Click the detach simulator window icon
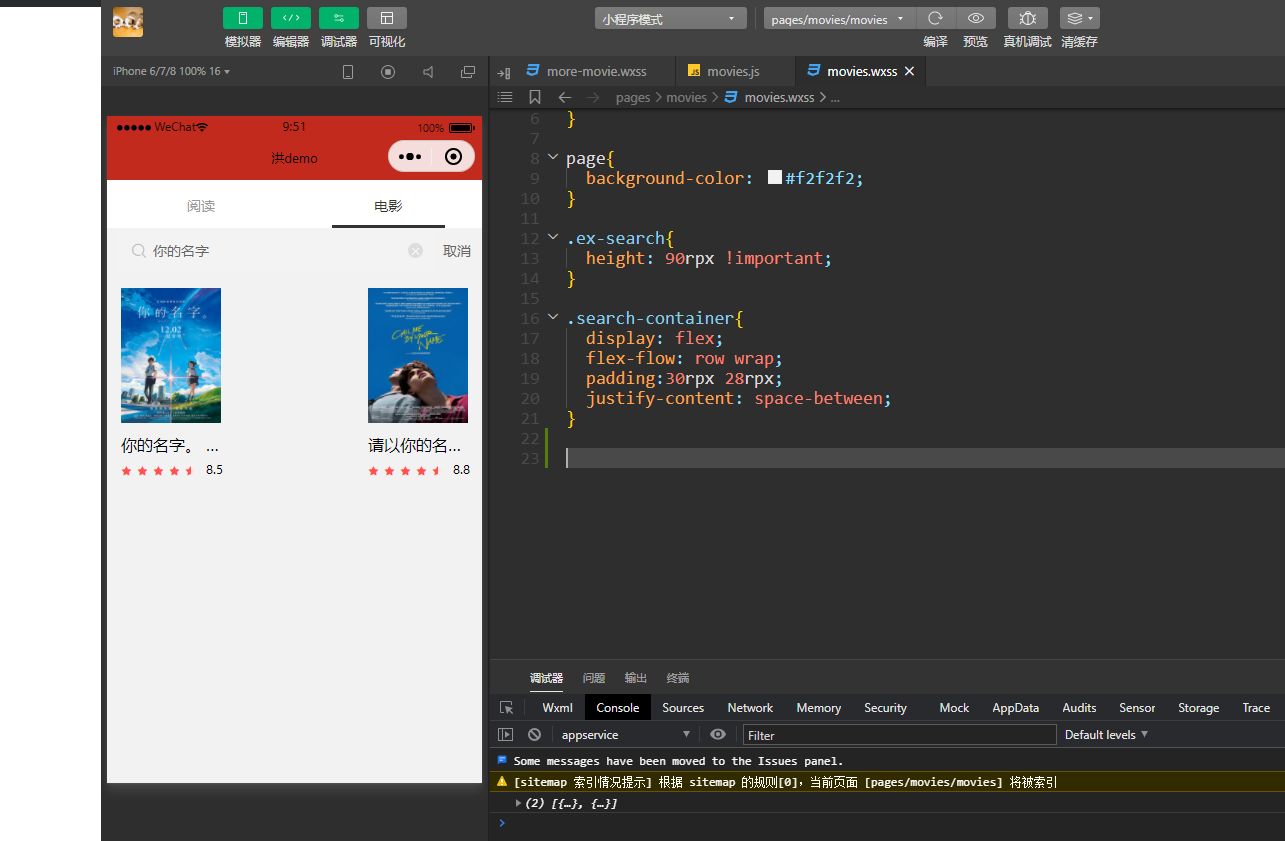 tap(467, 72)
